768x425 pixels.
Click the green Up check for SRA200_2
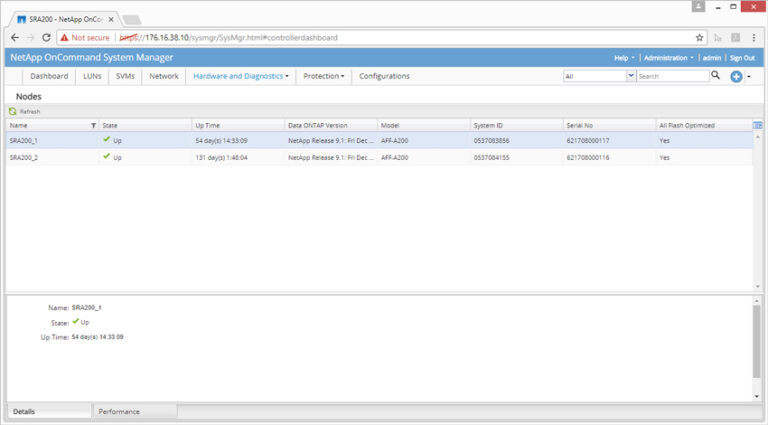(x=107, y=157)
